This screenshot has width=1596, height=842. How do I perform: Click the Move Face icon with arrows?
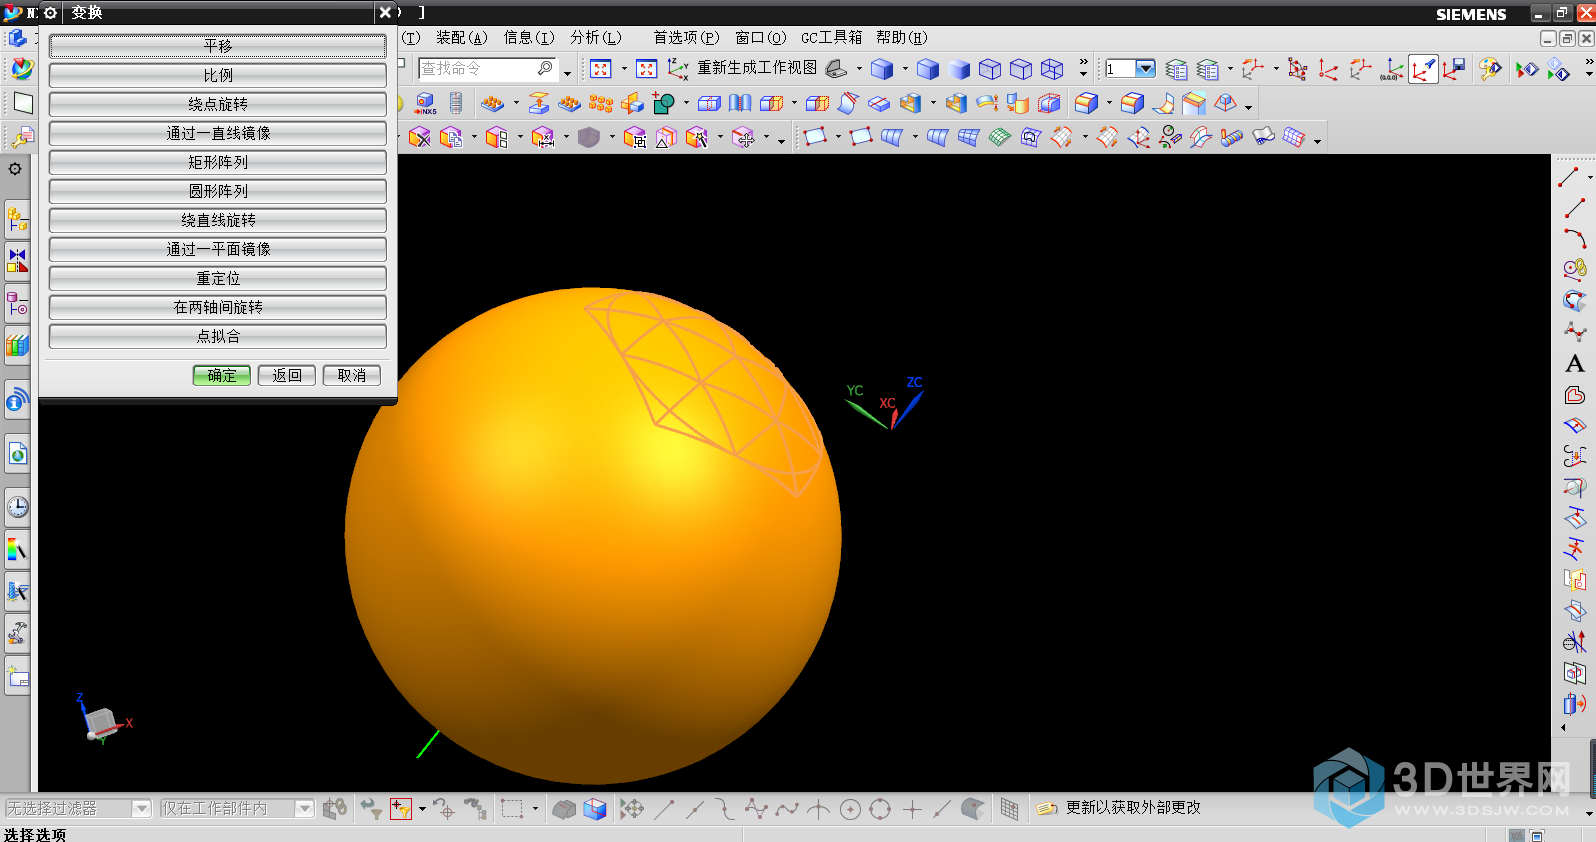point(743,137)
